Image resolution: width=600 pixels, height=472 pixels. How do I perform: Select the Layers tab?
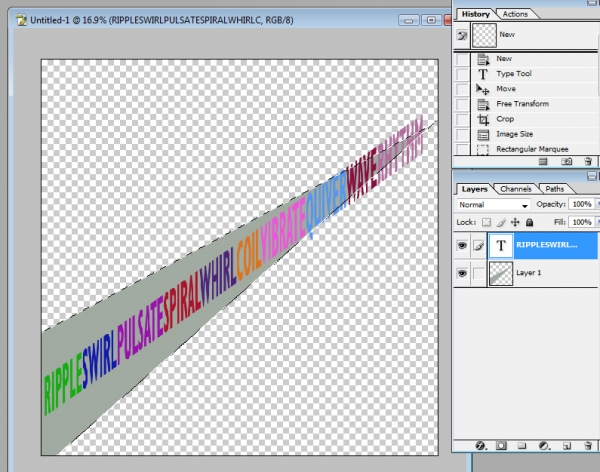point(474,189)
